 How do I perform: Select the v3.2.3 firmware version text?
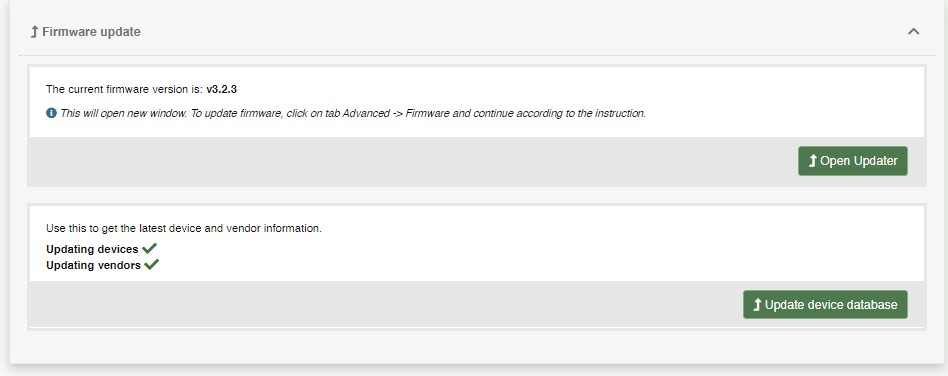pos(221,89)
